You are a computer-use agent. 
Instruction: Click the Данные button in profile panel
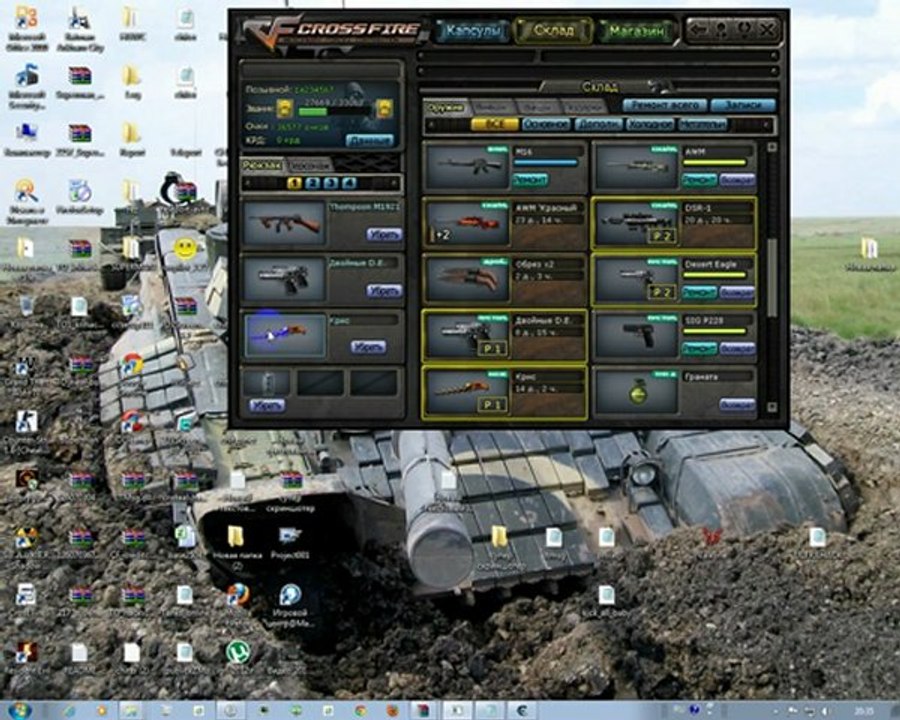pyautogui.click(x=369, y=140)
